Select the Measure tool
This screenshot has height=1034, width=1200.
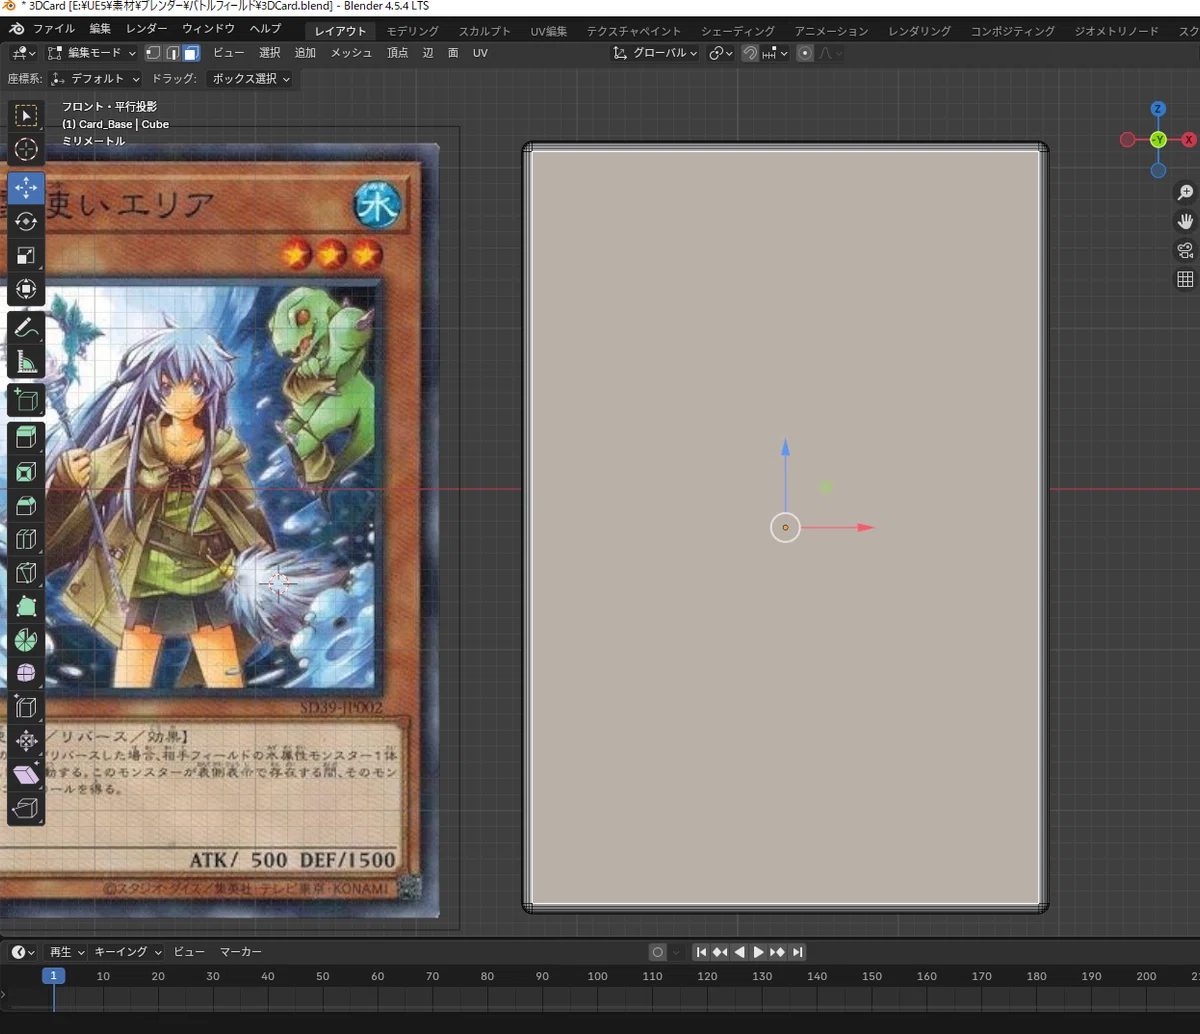(x=26, y=361)
